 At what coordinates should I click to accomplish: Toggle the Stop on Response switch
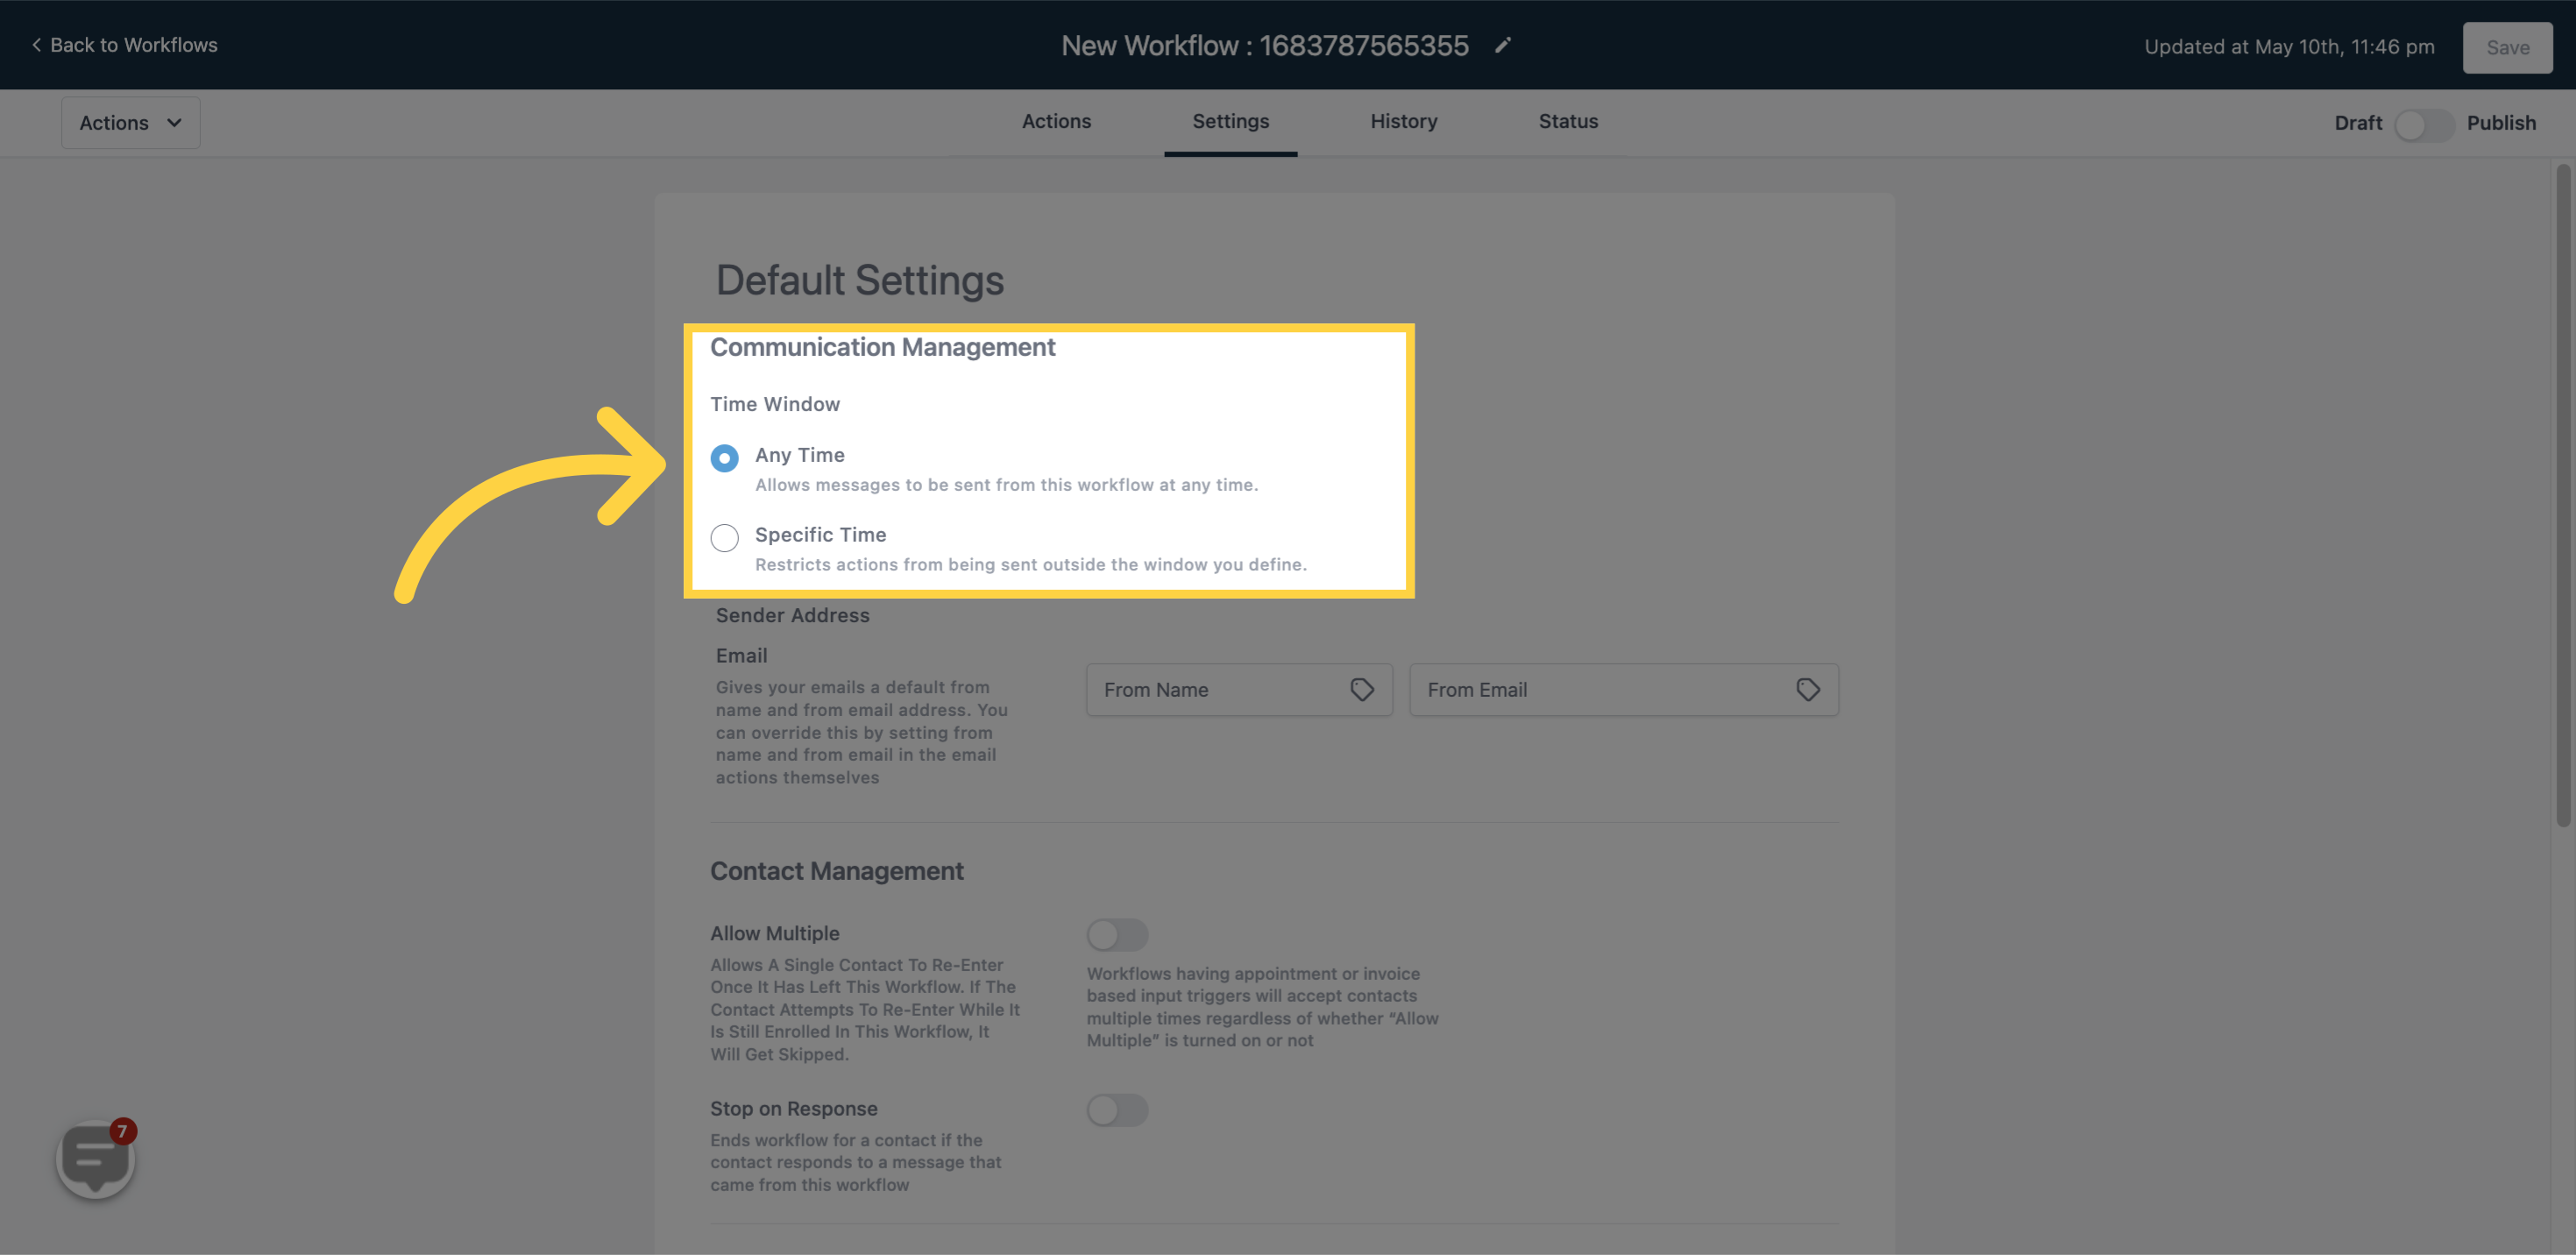[x=1118, y=1110]
